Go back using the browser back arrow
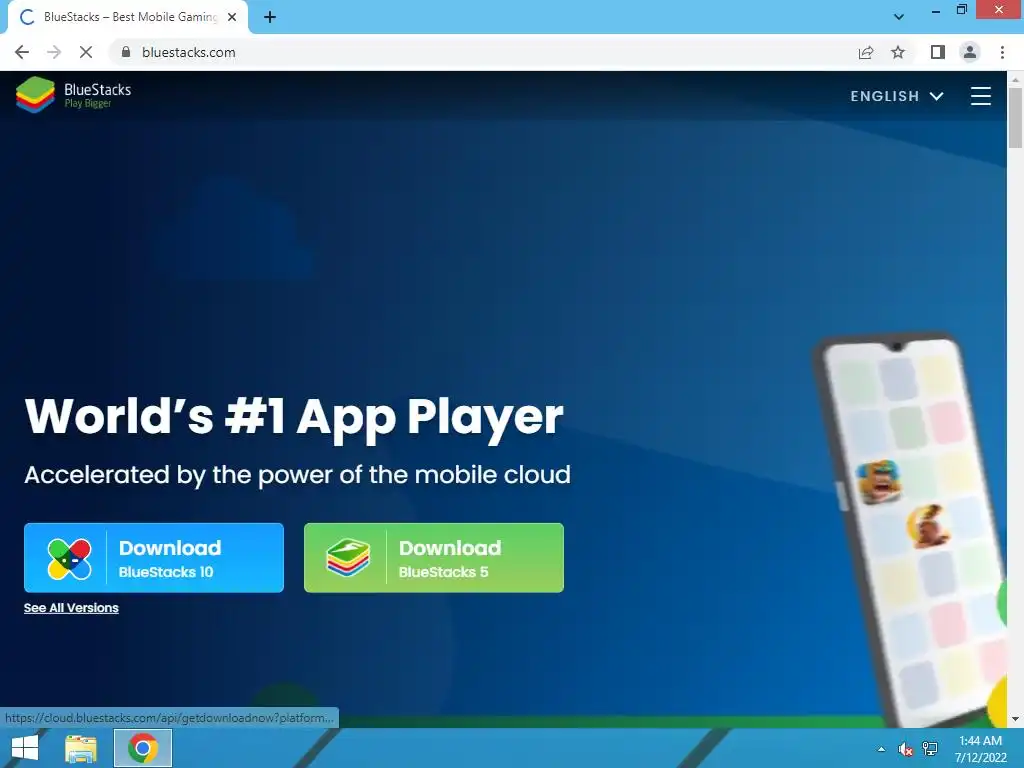This screenshot has width=1024, height=768. coord(22,52)
